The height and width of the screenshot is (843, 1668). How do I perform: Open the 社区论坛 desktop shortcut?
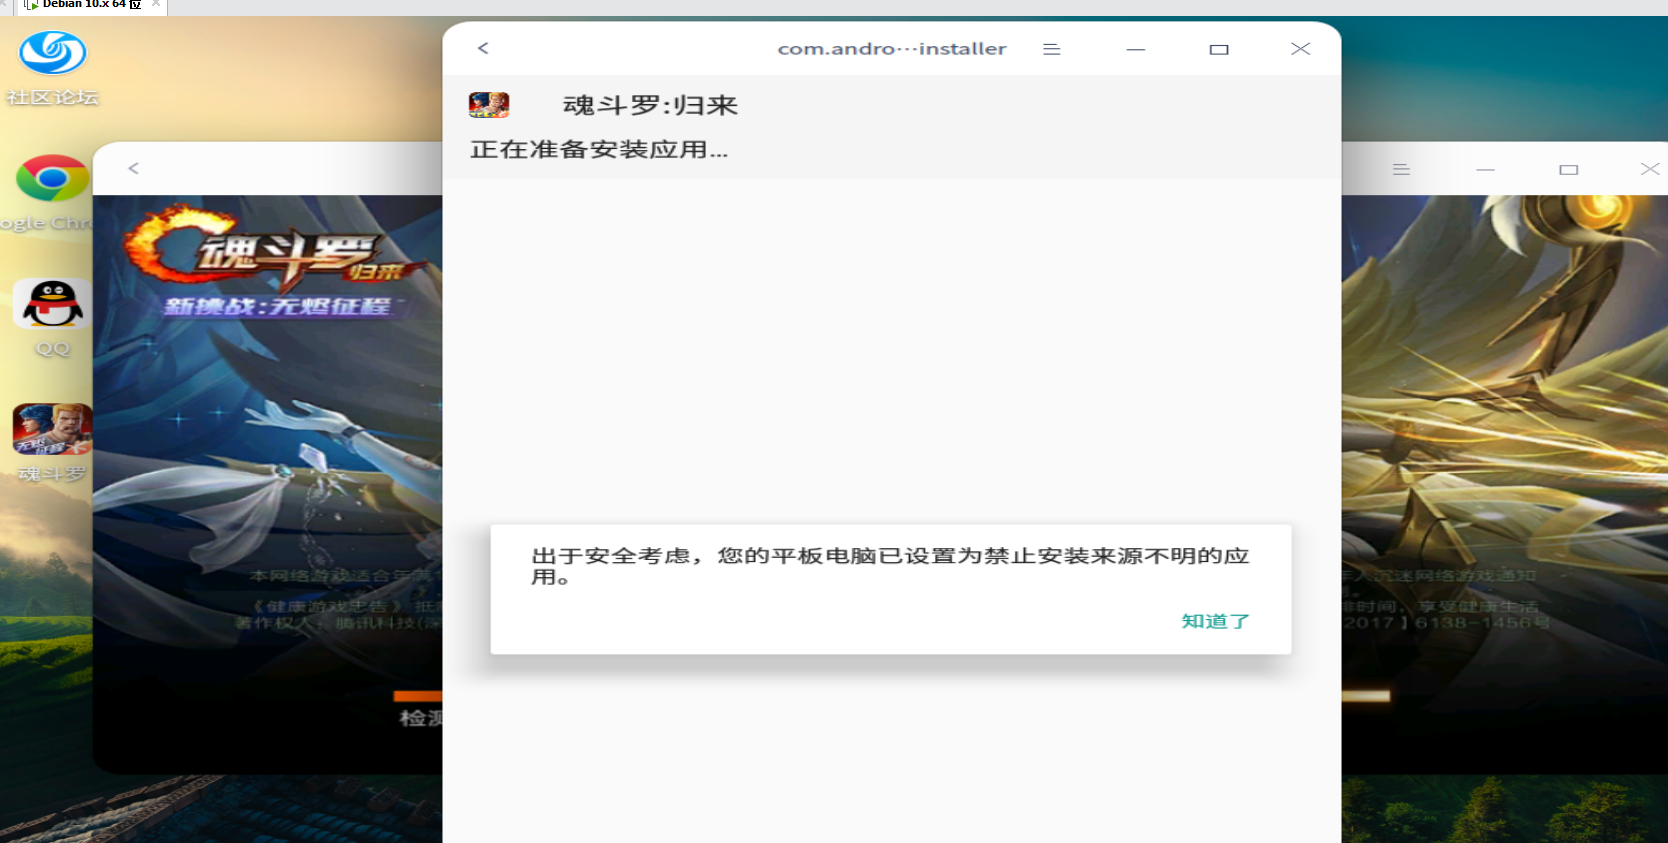pos(53,66)
